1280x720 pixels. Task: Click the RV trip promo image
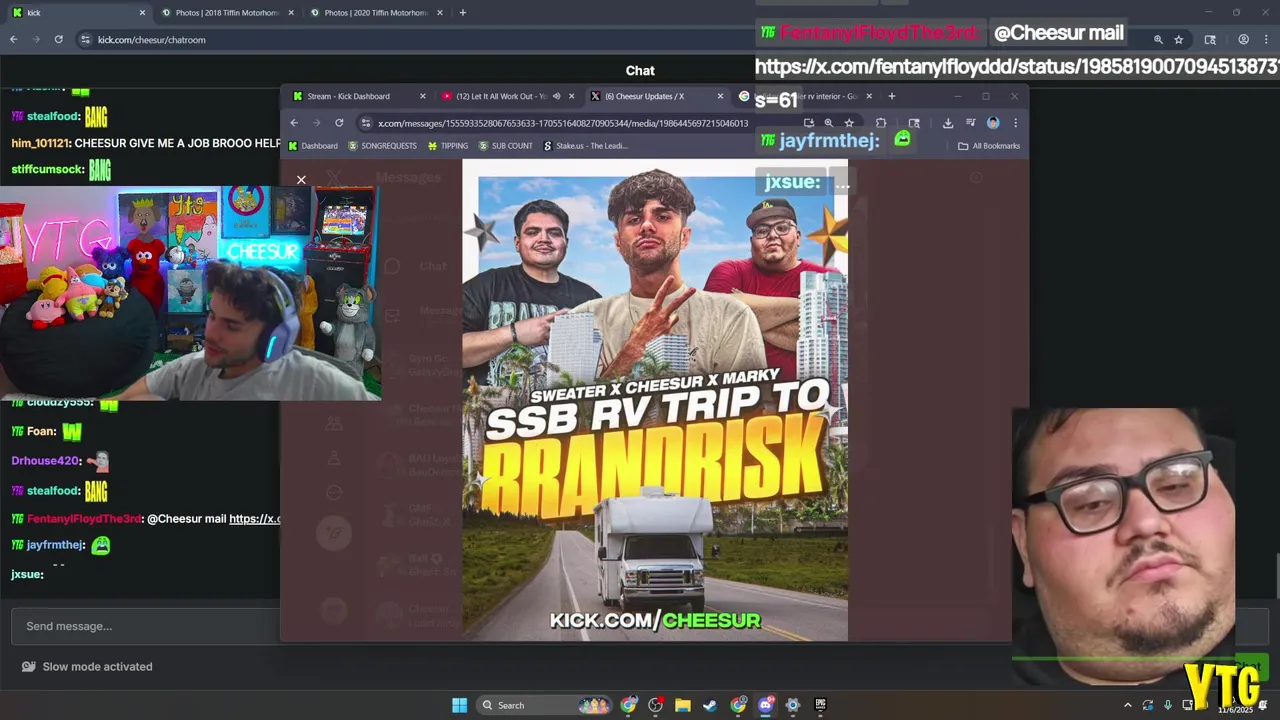point(655,400)
